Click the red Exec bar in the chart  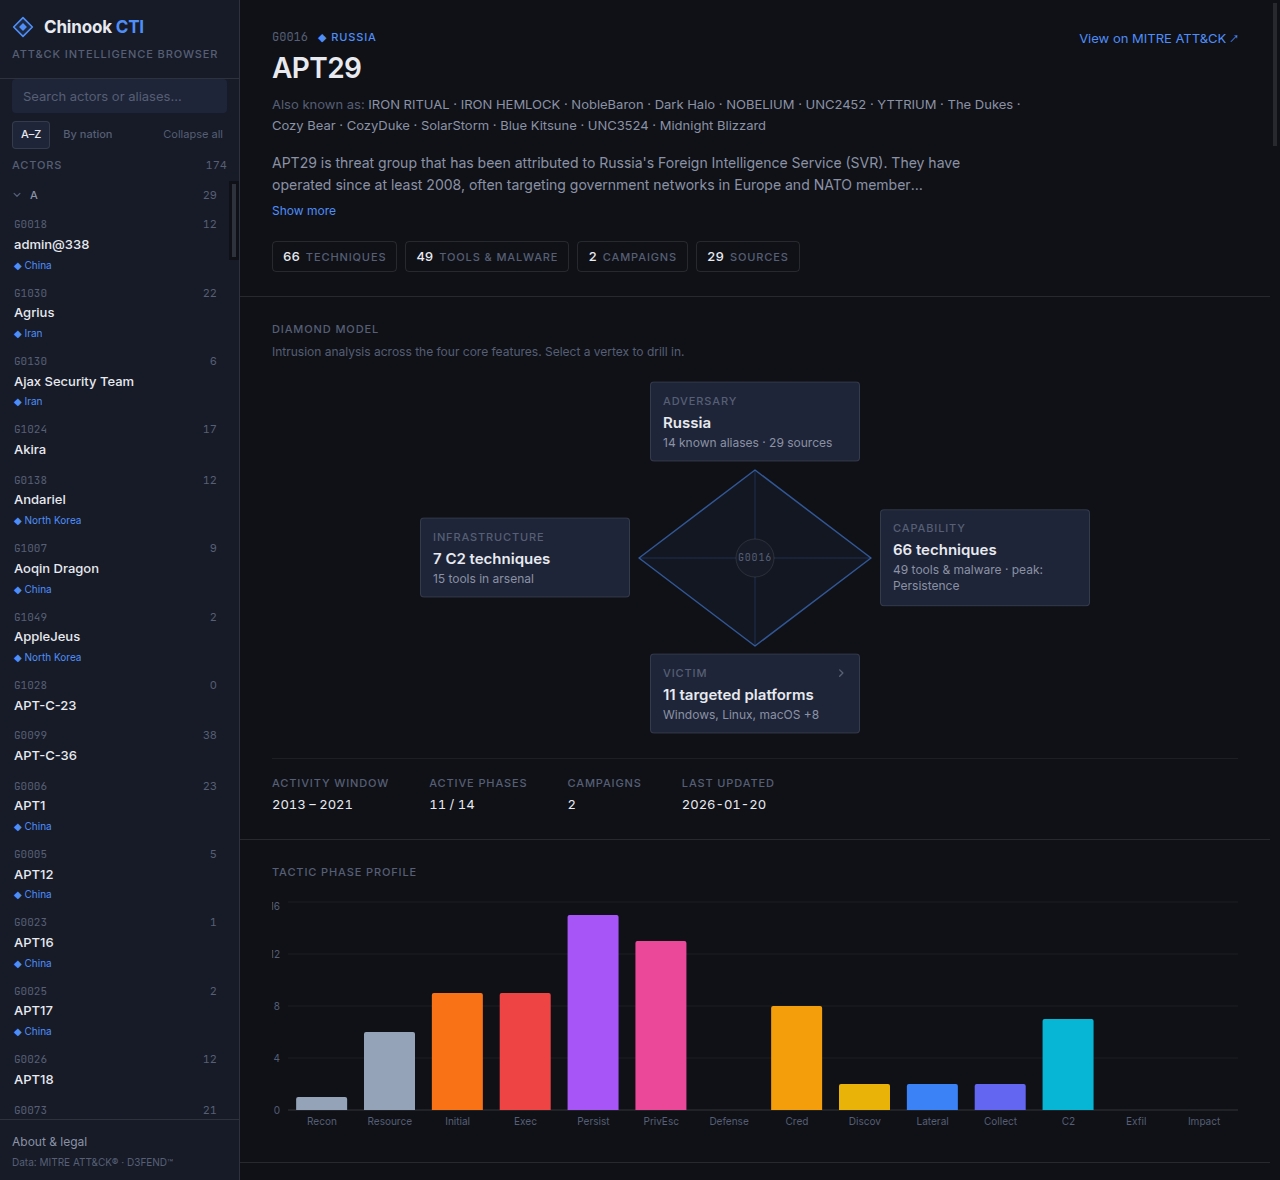[x=525, y=1051]
